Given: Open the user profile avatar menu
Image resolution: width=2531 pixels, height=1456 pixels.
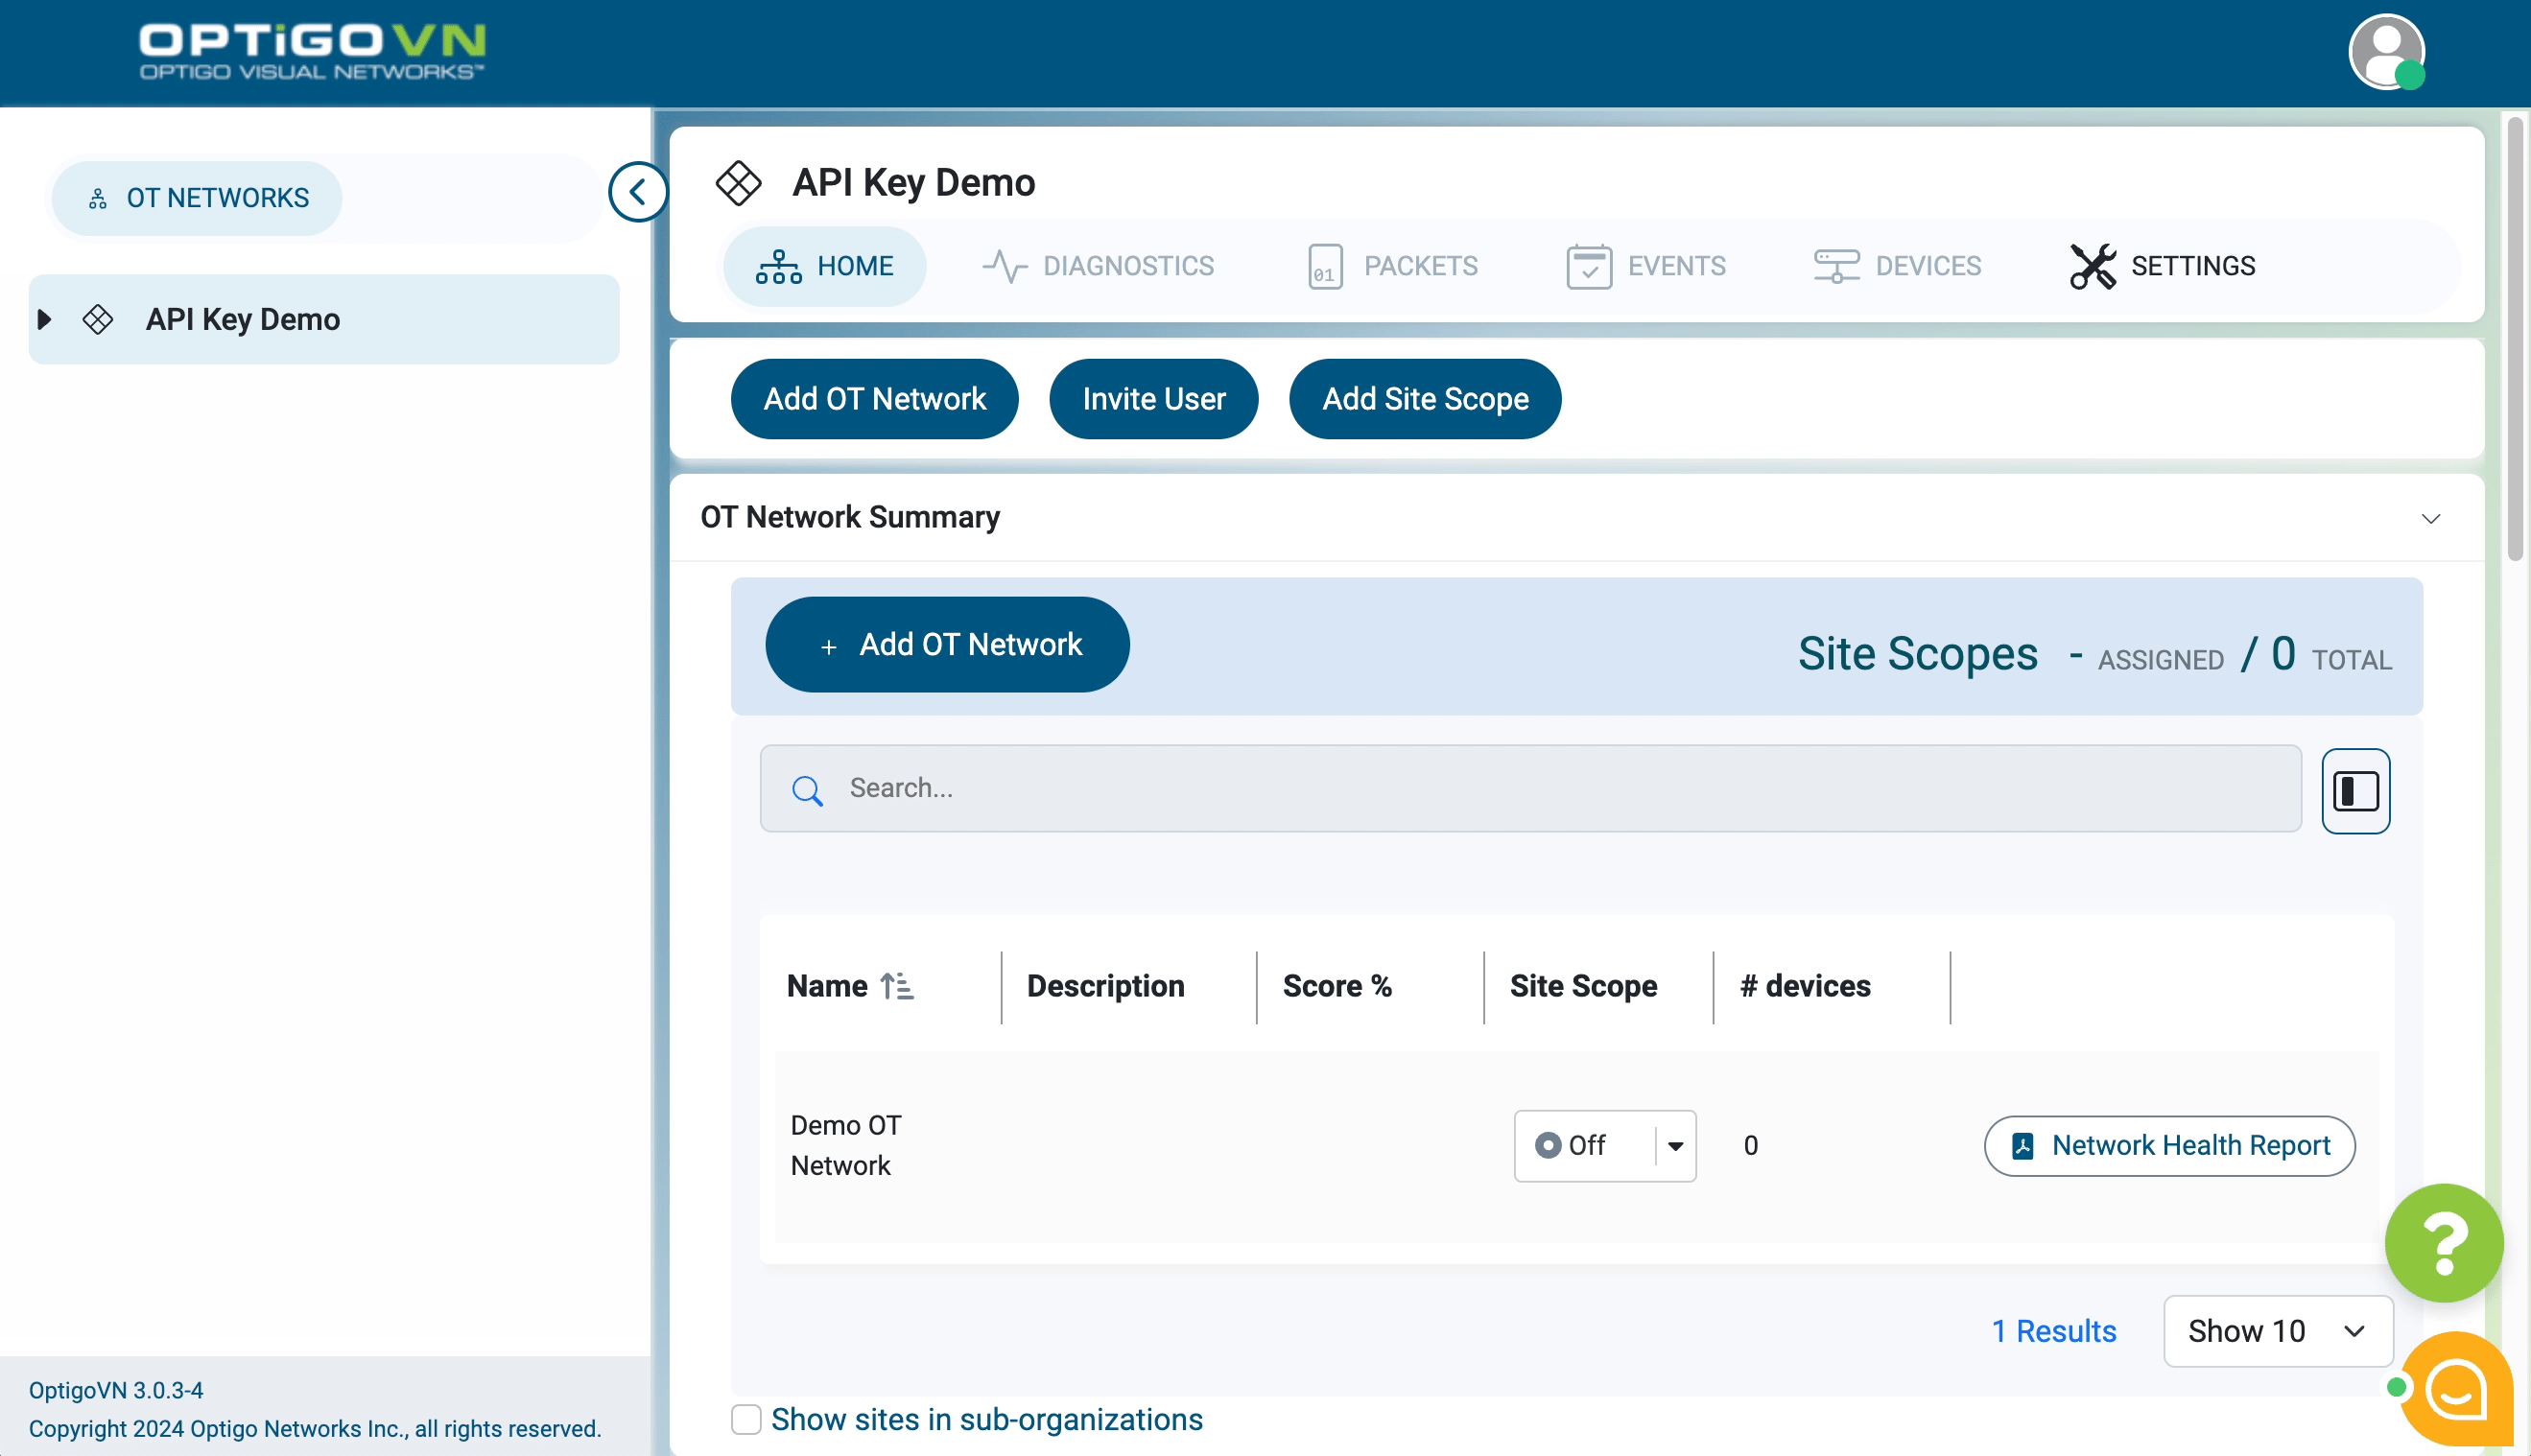Looking at the screenshot, I should pos(2386,52).
